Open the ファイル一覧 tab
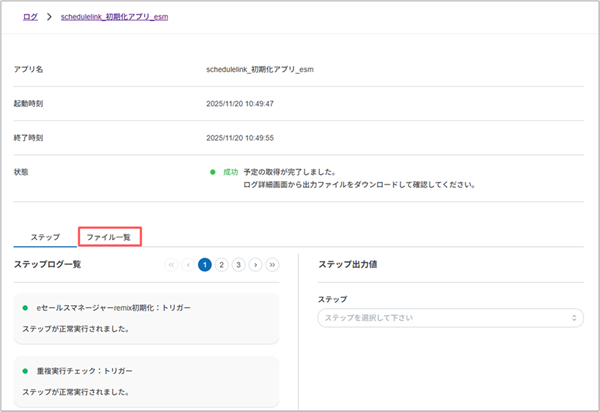The width and height of the screenshot is (600, 412). click(109, 237)
